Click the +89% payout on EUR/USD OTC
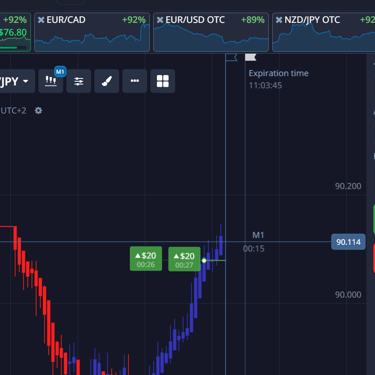The width and height of the screenshot is (375, 375). point(253,20)
